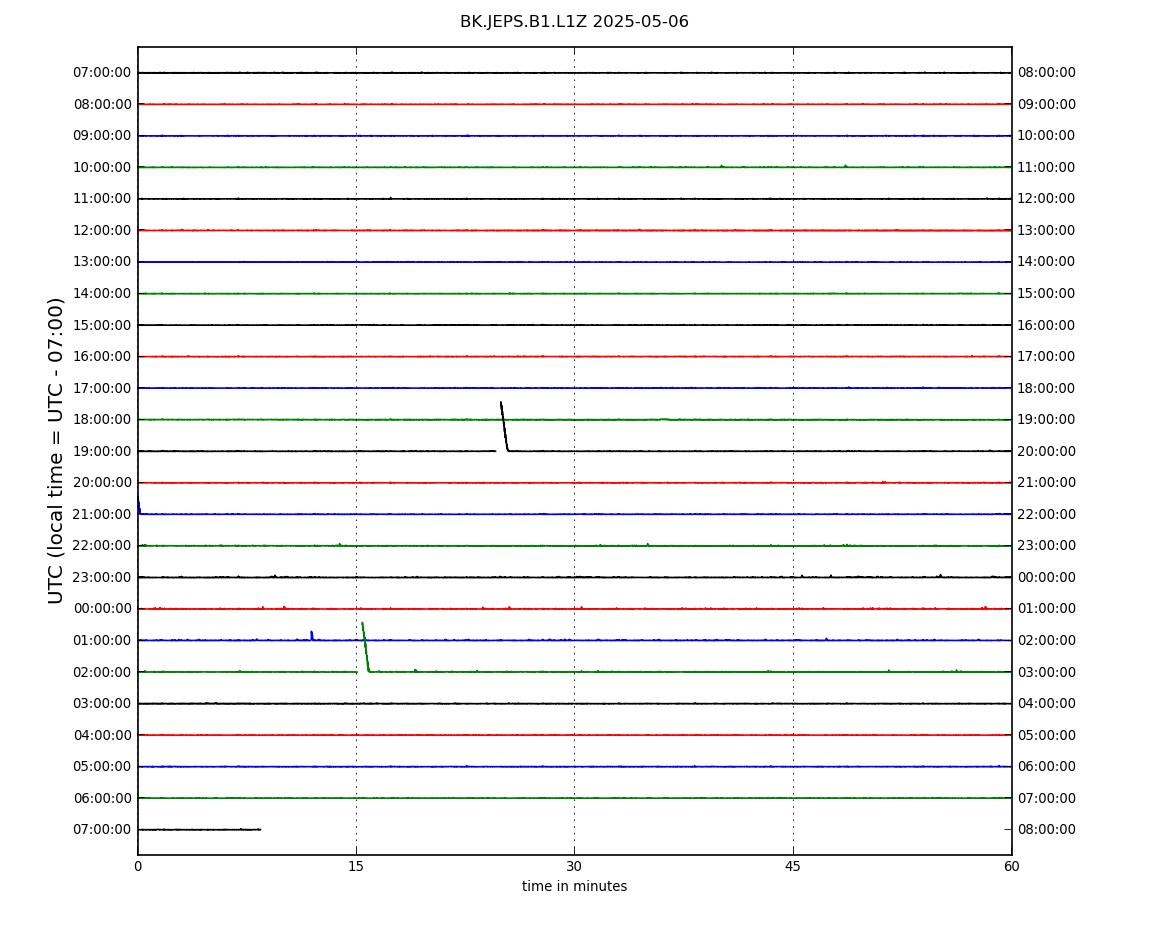Click left-axis time label 00:00:00
This screenshot has height=950, width=1150.
(102, 609)
